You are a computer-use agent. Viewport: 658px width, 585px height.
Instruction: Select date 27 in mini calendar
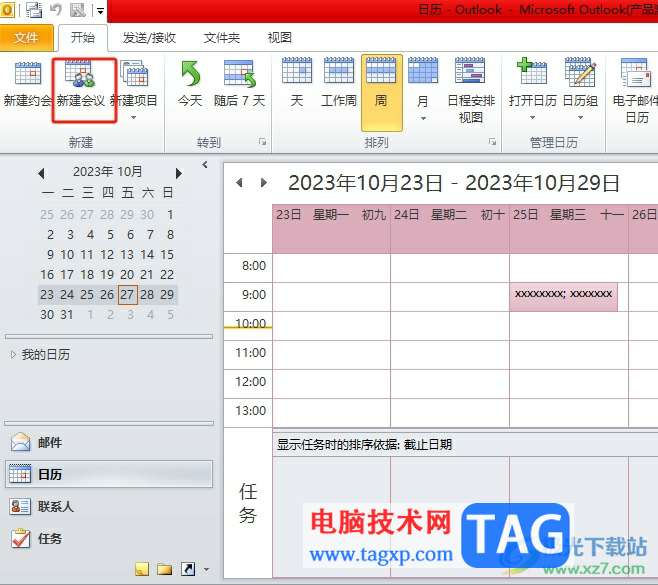tap(127, 295)
